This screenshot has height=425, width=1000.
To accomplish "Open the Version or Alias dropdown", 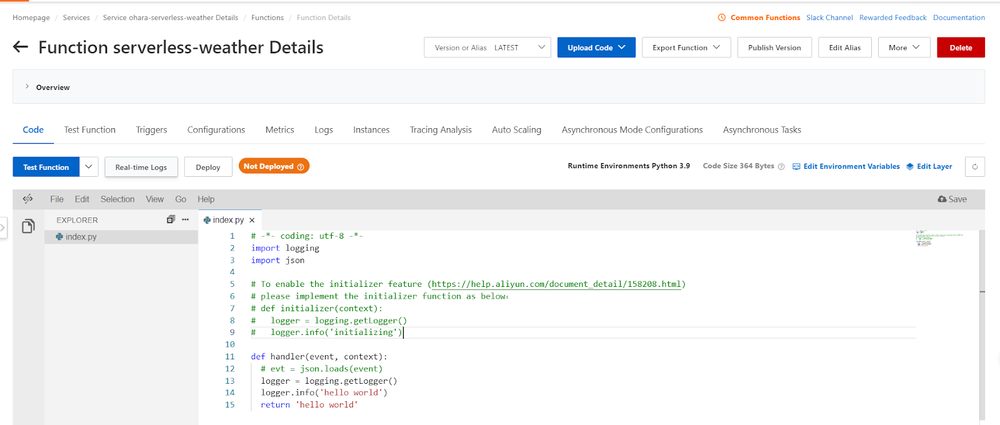I will (487, 47).
